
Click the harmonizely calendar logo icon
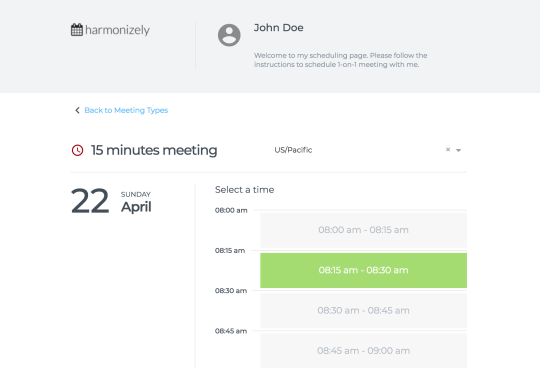(77, 30)
